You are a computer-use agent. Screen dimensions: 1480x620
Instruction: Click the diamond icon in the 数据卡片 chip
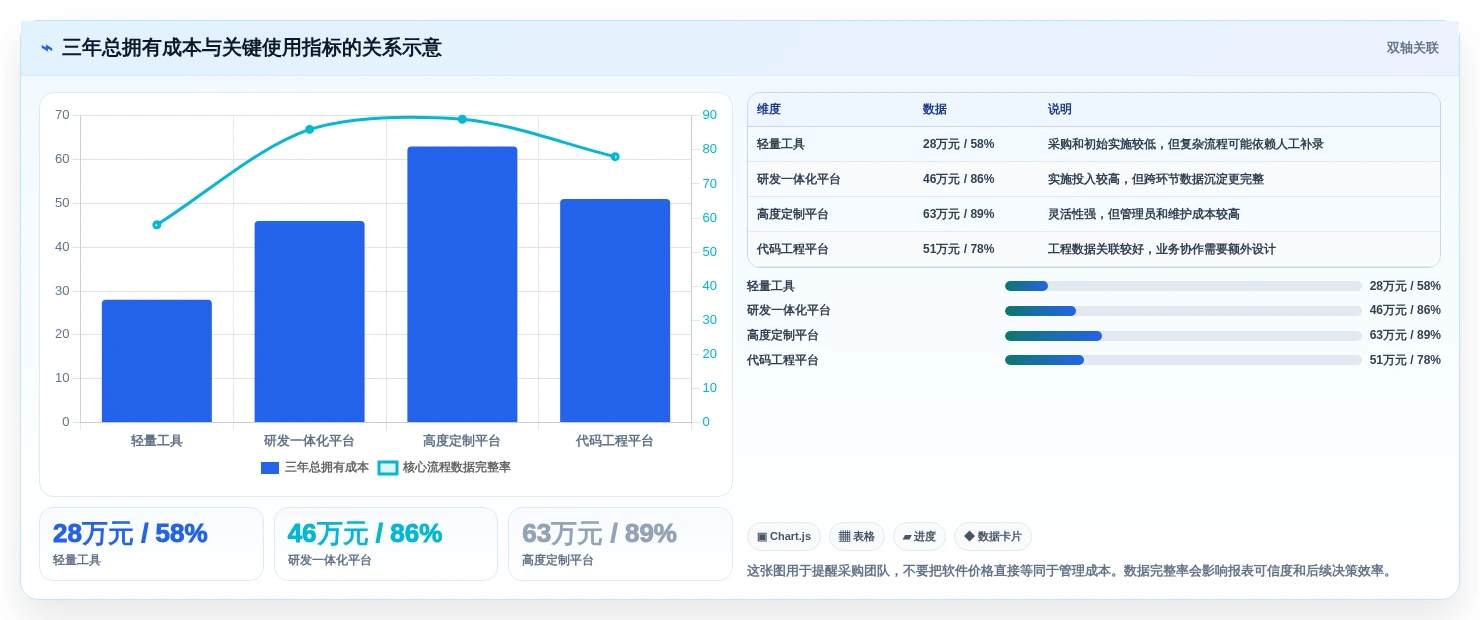point(969,537)
